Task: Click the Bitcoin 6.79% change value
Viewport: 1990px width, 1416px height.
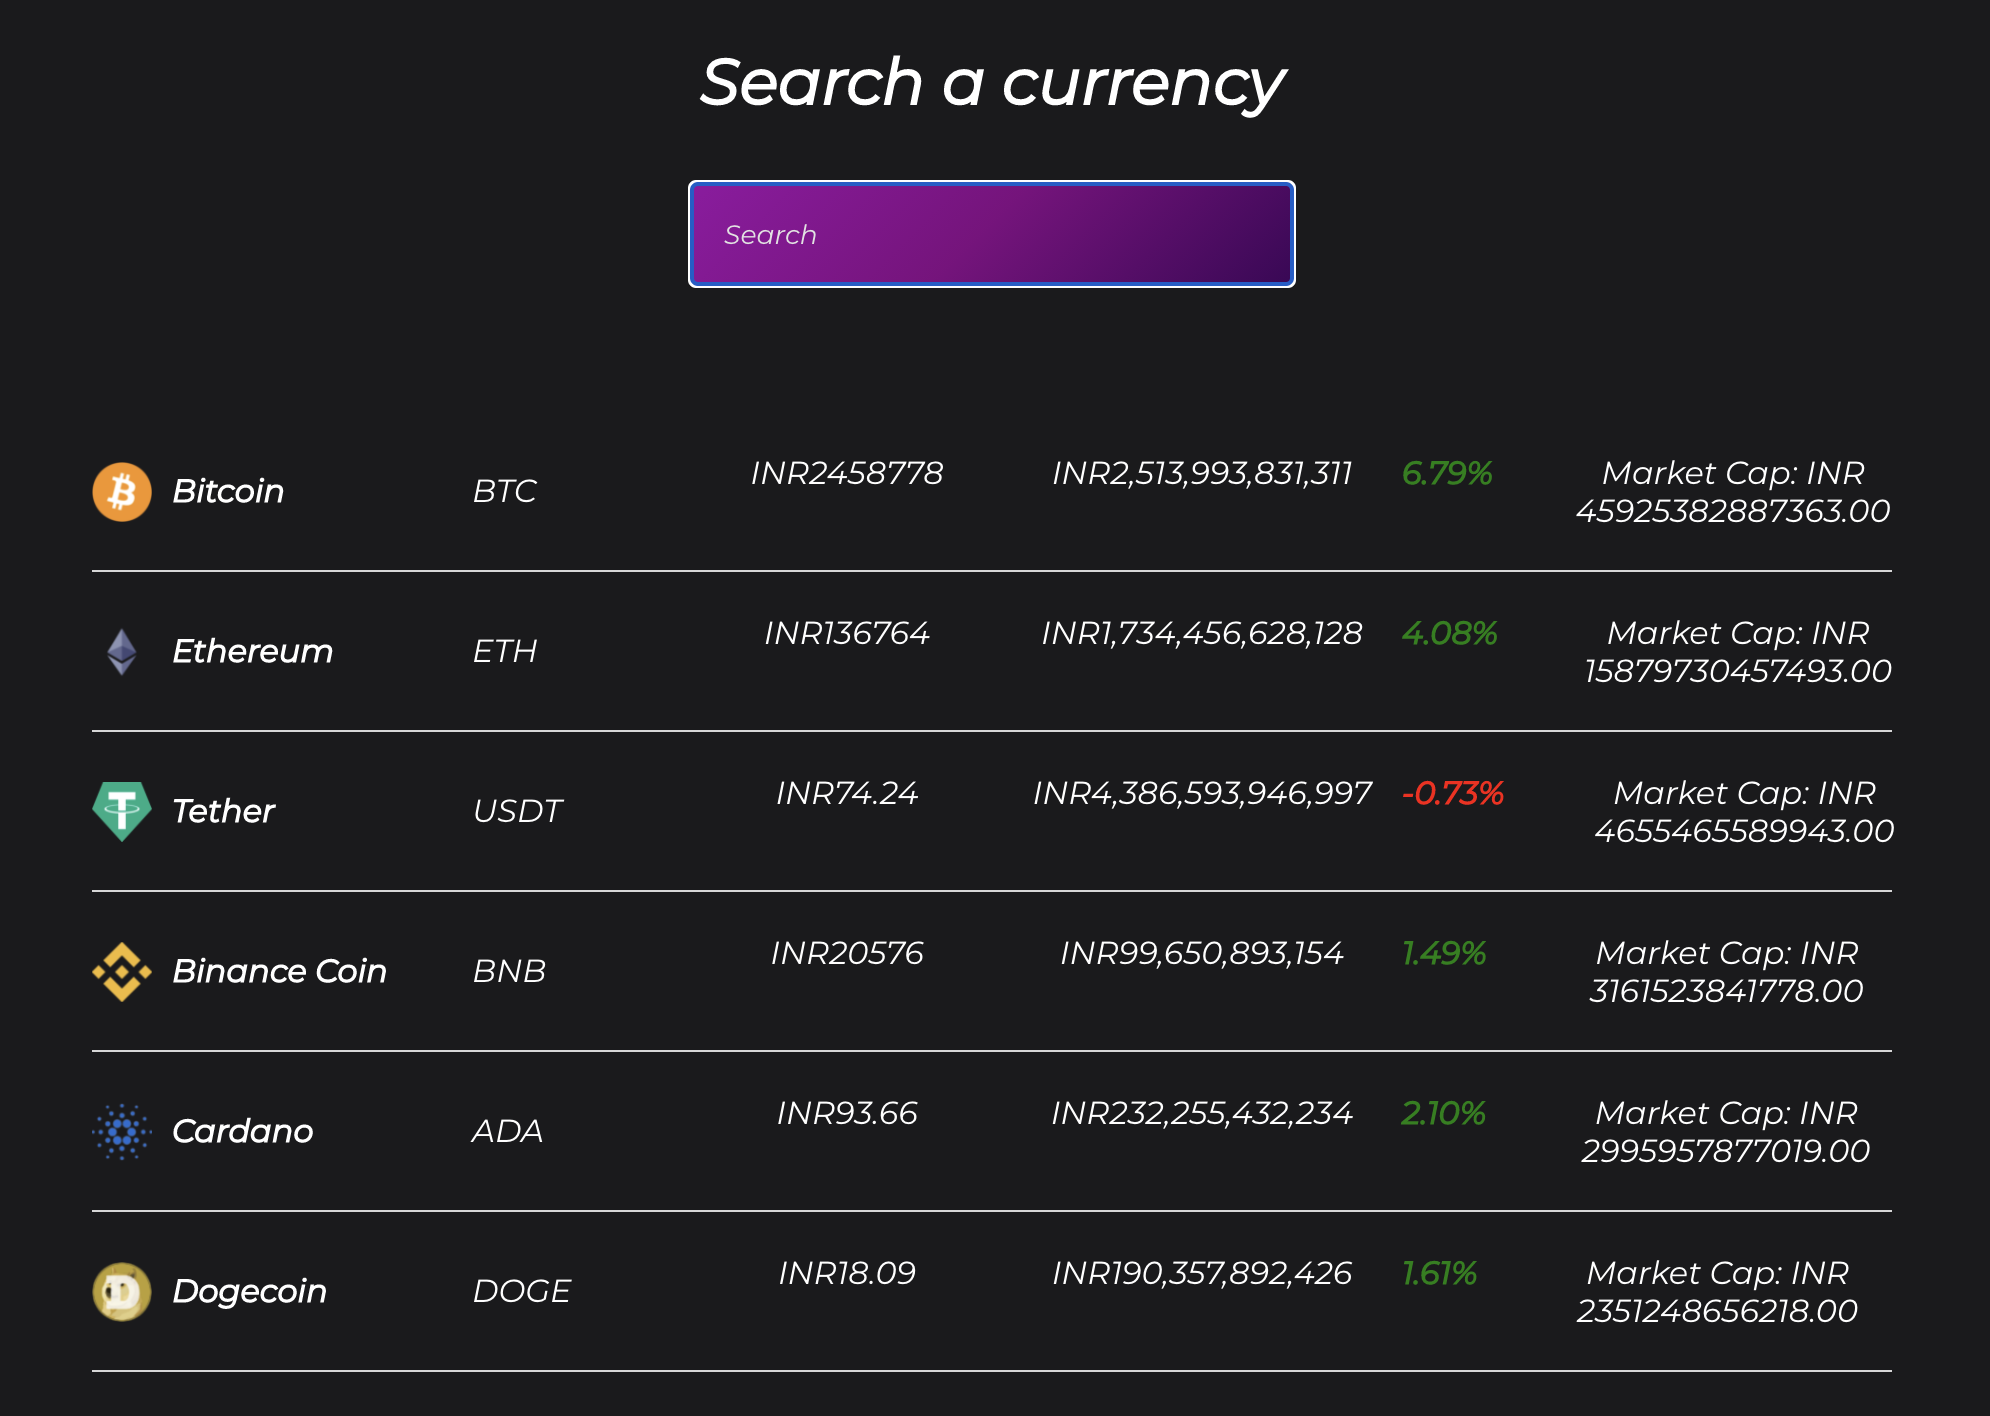Action: point(1448,474)
